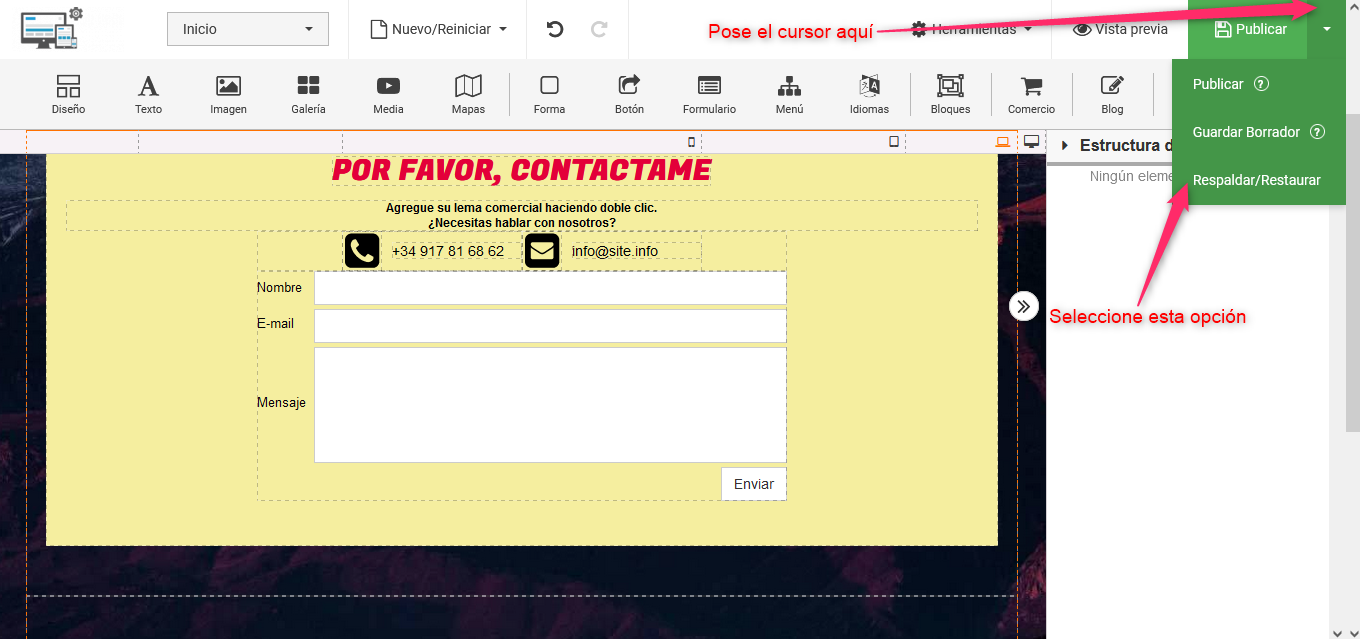
Task: Select the Forma shape tool
Action: coord(549,95)
